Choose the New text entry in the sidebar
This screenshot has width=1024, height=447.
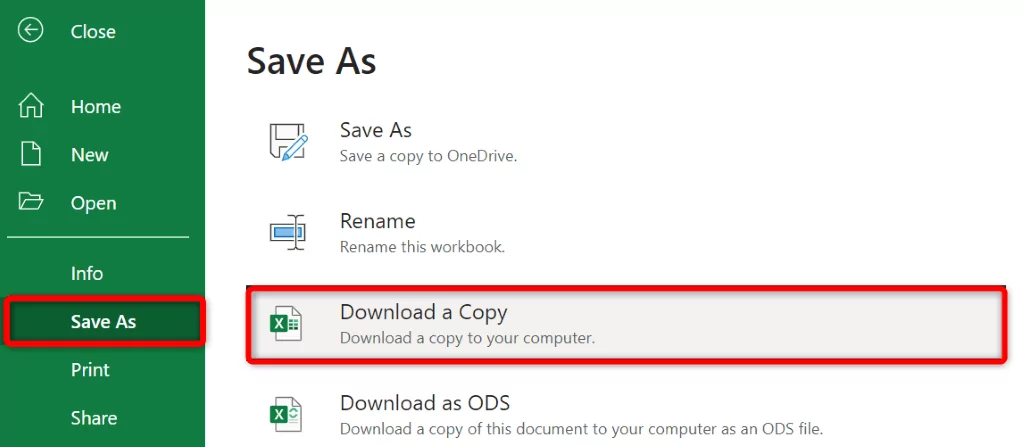click(89, 155)
